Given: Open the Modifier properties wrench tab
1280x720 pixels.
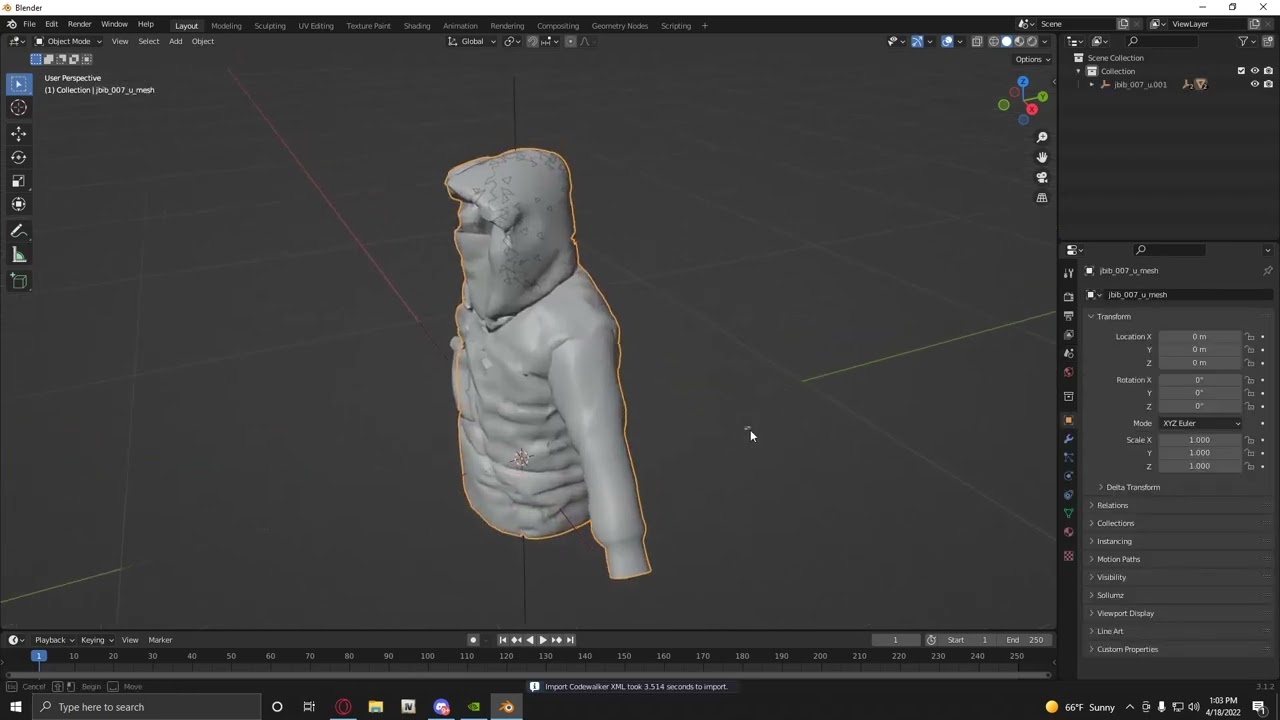Looking at the screenshot, I should [1068, 439].
